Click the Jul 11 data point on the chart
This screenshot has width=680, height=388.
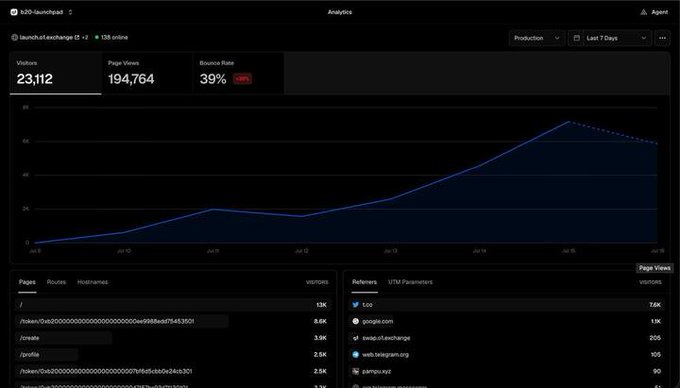pyautogui.click(x=212, y=209)
